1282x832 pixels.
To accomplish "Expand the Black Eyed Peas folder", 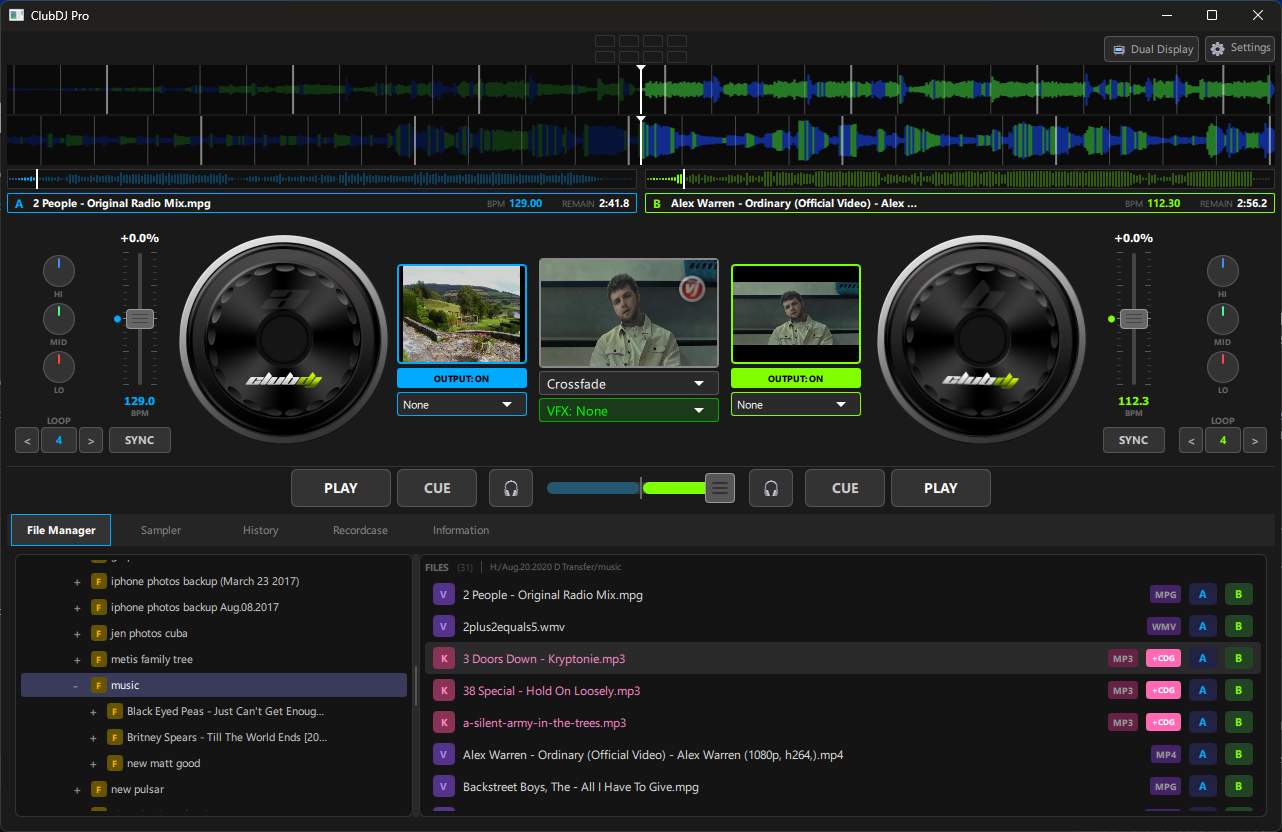I will (94, 711).
